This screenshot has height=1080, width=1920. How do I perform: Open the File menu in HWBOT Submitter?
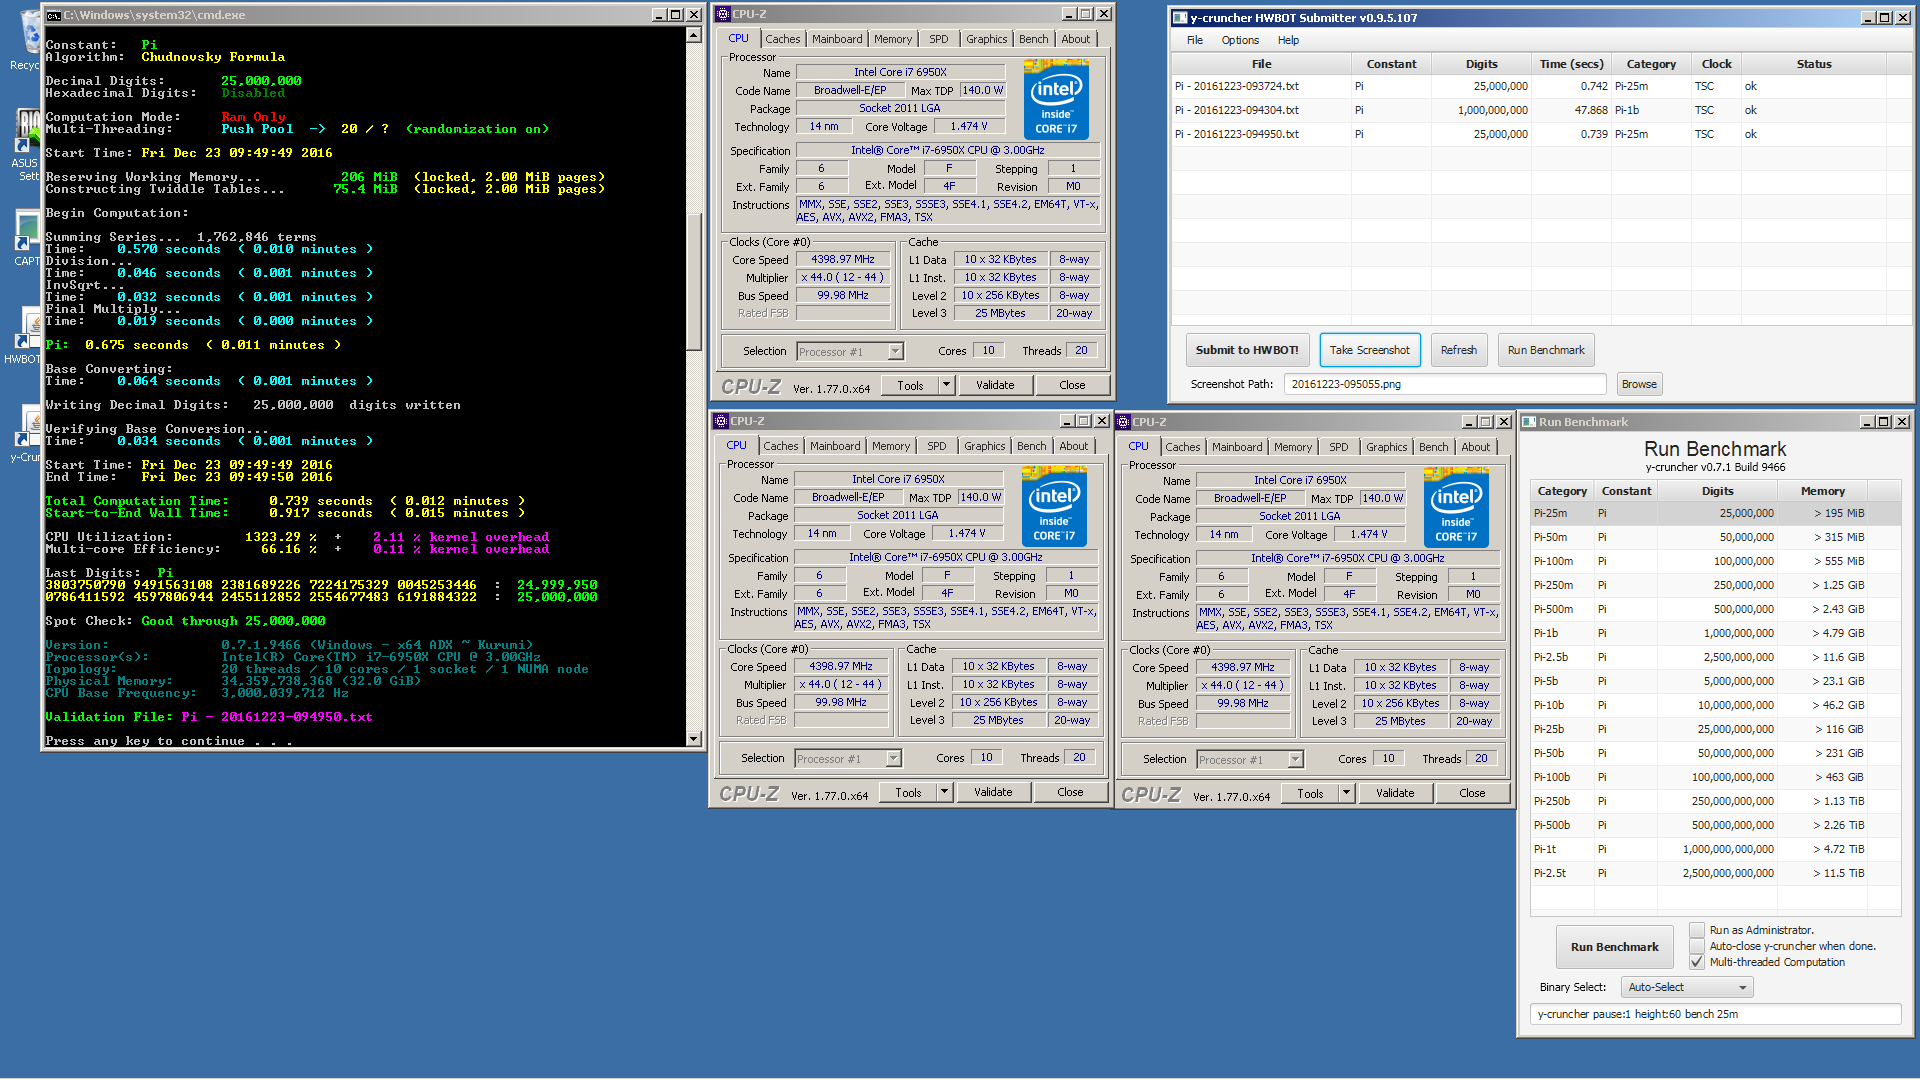[1195, 40]
